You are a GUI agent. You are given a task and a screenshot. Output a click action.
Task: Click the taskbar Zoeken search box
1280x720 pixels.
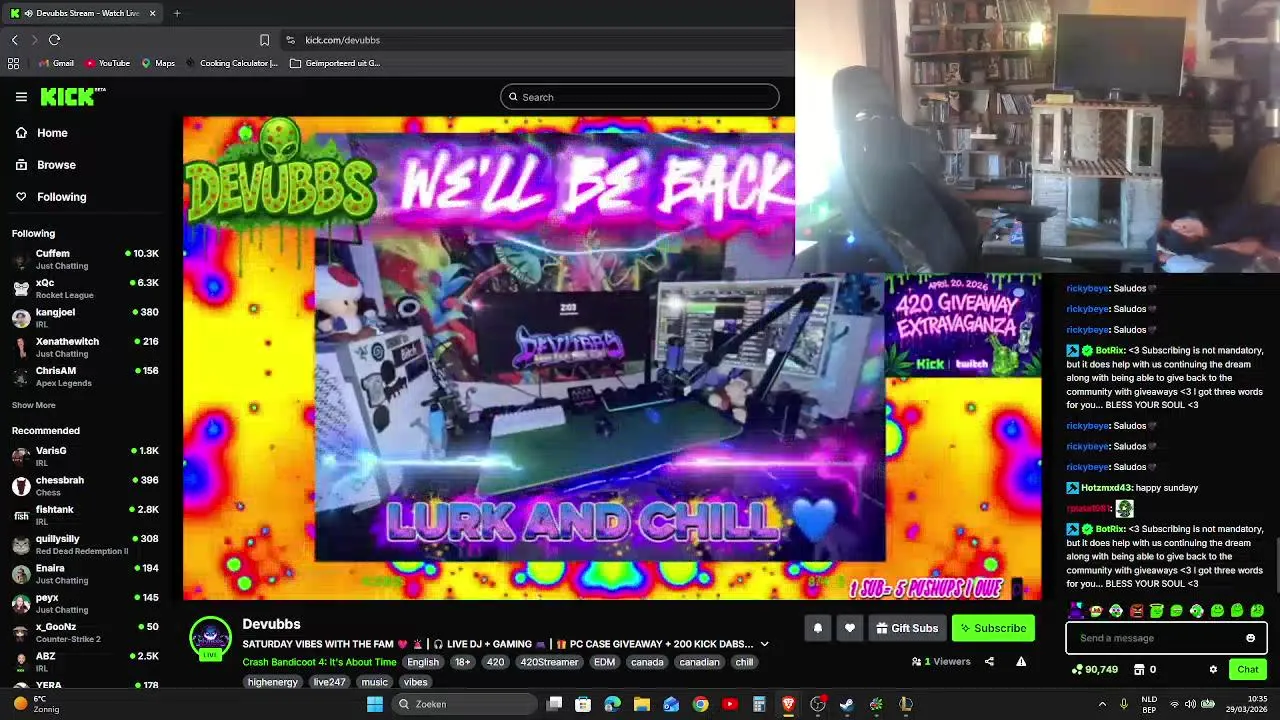point(464,704)
